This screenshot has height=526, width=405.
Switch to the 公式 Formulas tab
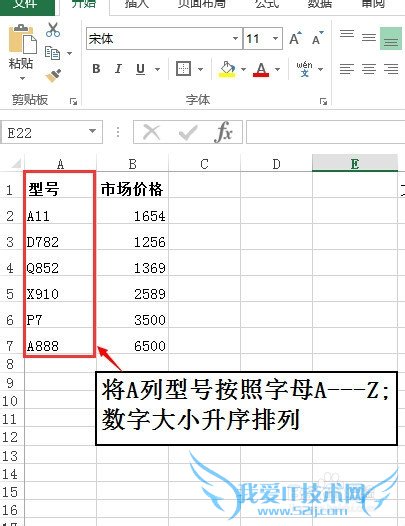[267, 5]
